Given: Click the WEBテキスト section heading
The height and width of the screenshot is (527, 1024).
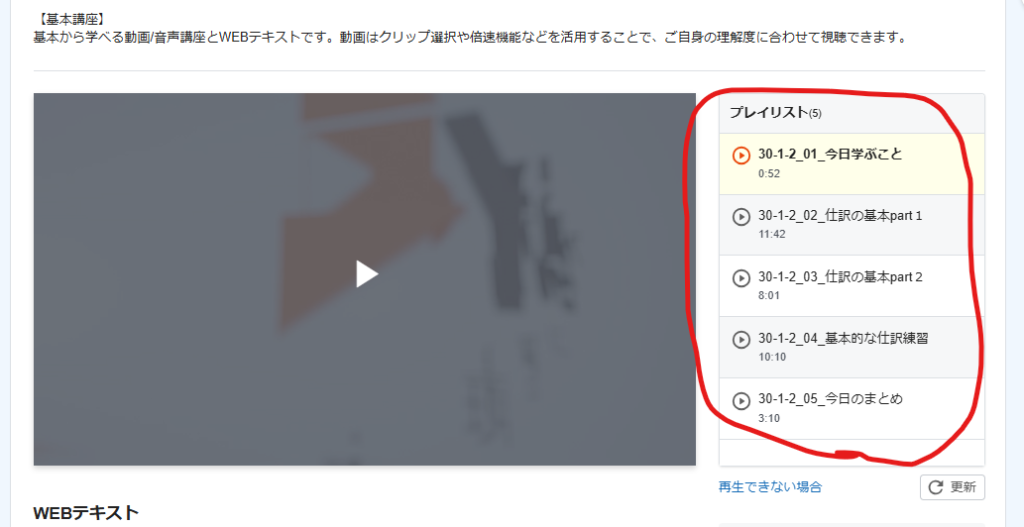Looking at the screenshot, I should click(86, 513).
